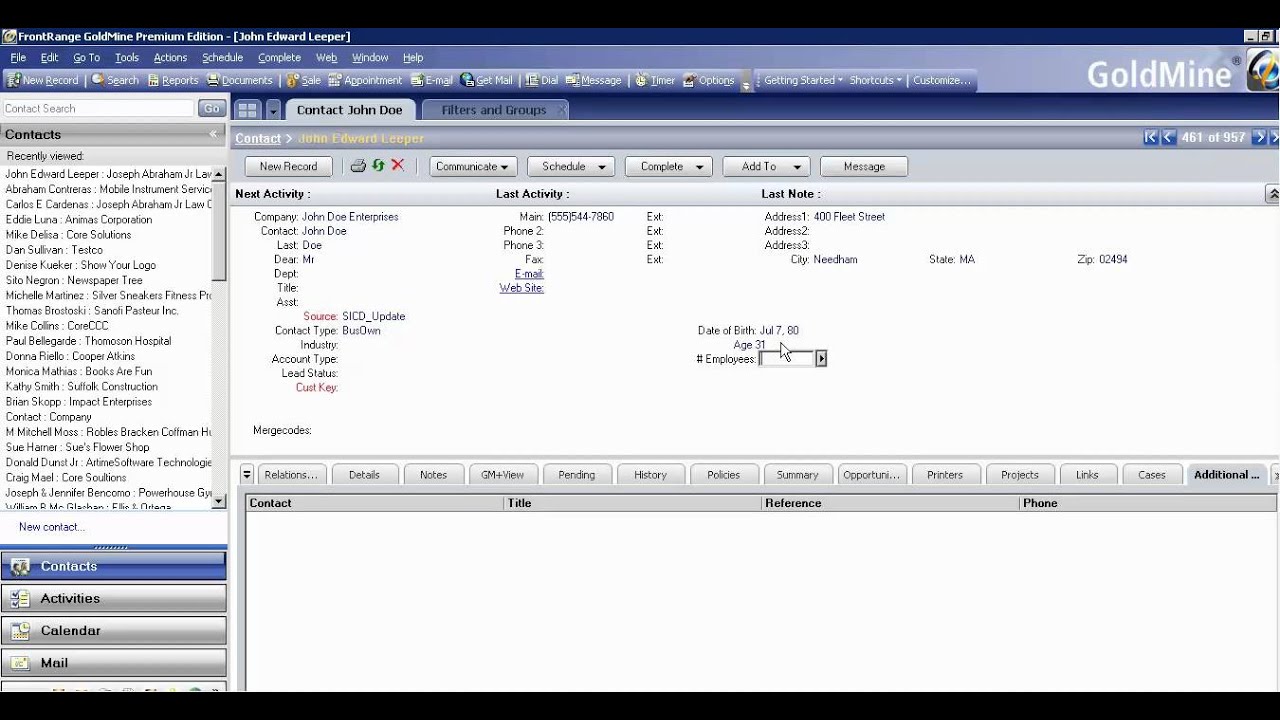Open the Activities navigation pane
1280x720 pixels.
(x=114, y=598)
